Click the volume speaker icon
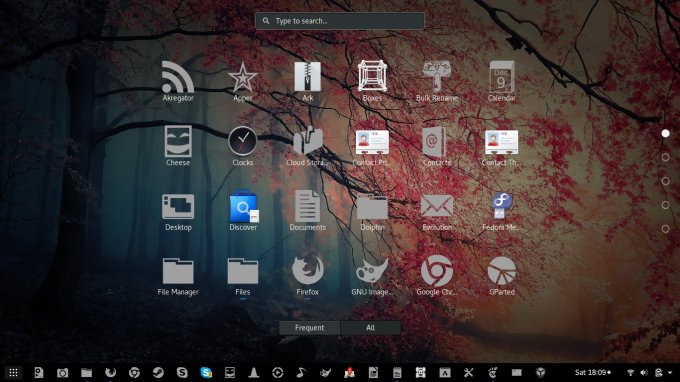Image resolution: width=680 pixels, height=382 pixels. pyautogui.click(x=644, y=372)
